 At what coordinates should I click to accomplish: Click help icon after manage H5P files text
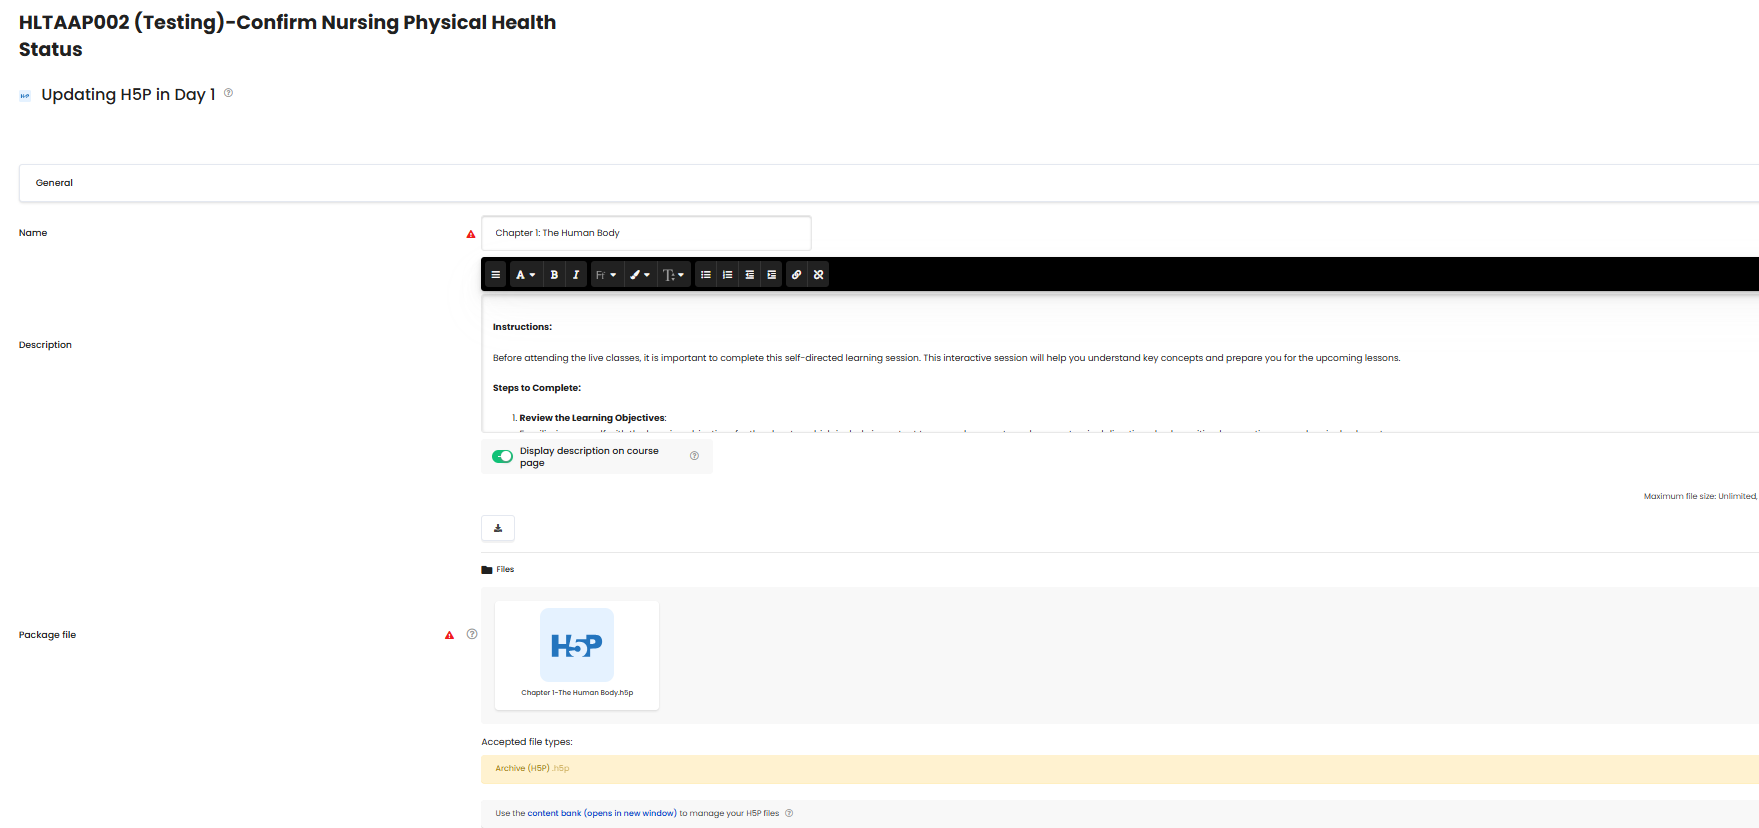pyautogui.click(x=789, y=813)
